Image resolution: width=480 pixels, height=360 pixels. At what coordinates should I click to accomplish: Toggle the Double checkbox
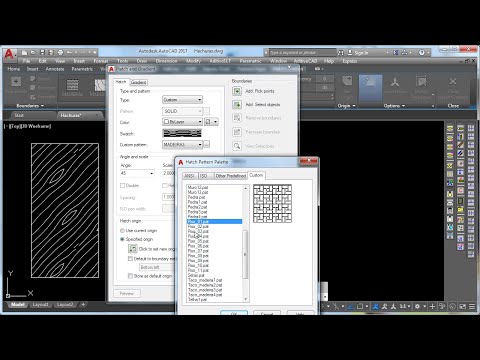122,185
